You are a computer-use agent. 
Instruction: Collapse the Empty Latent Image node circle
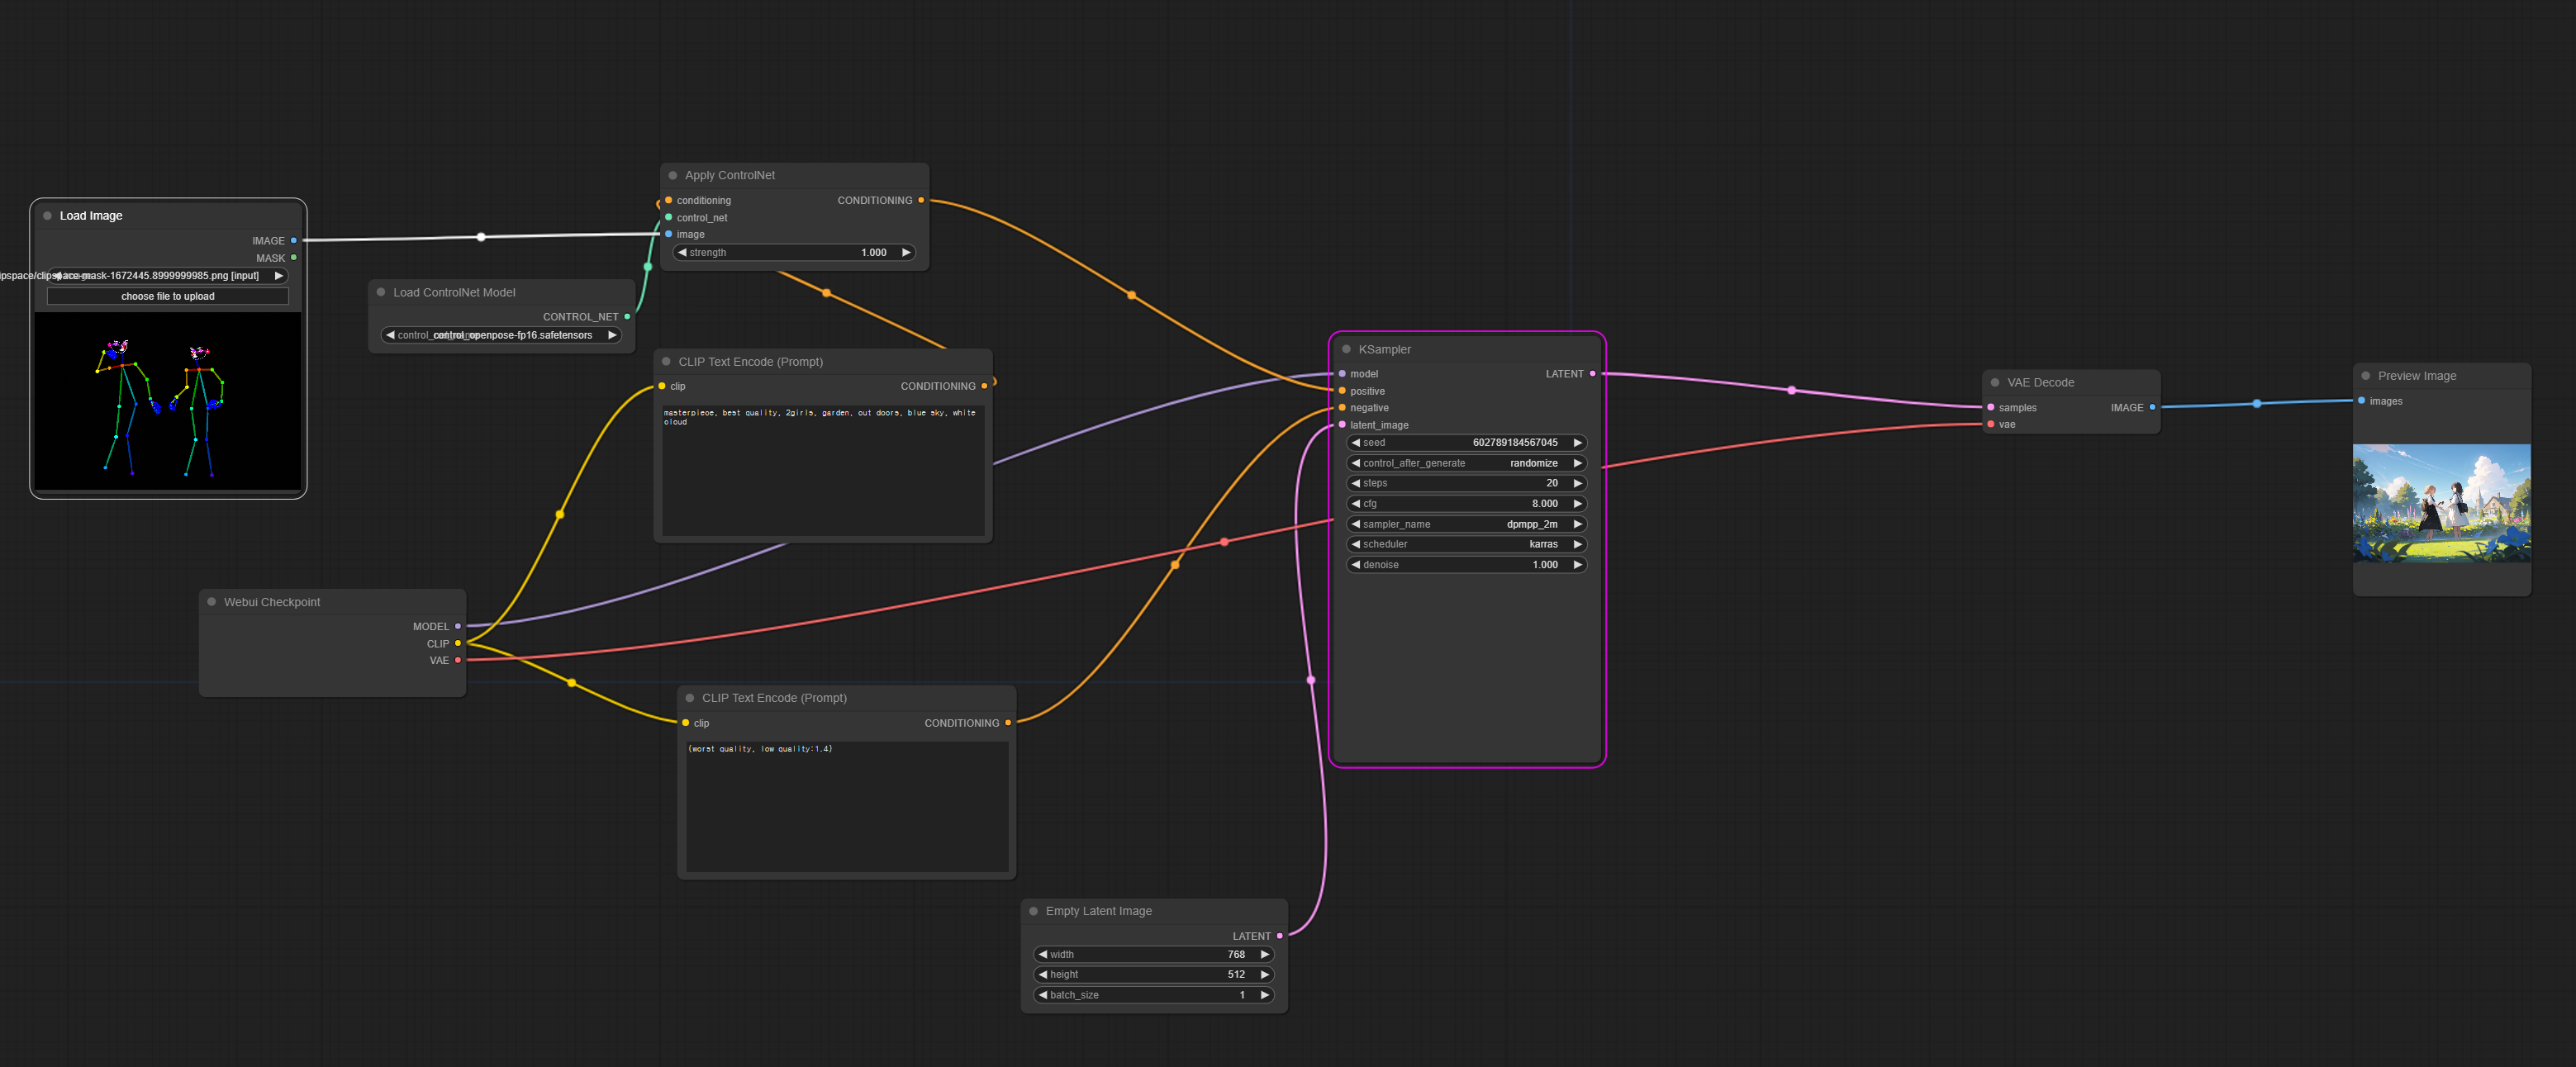click(1034, 911)
